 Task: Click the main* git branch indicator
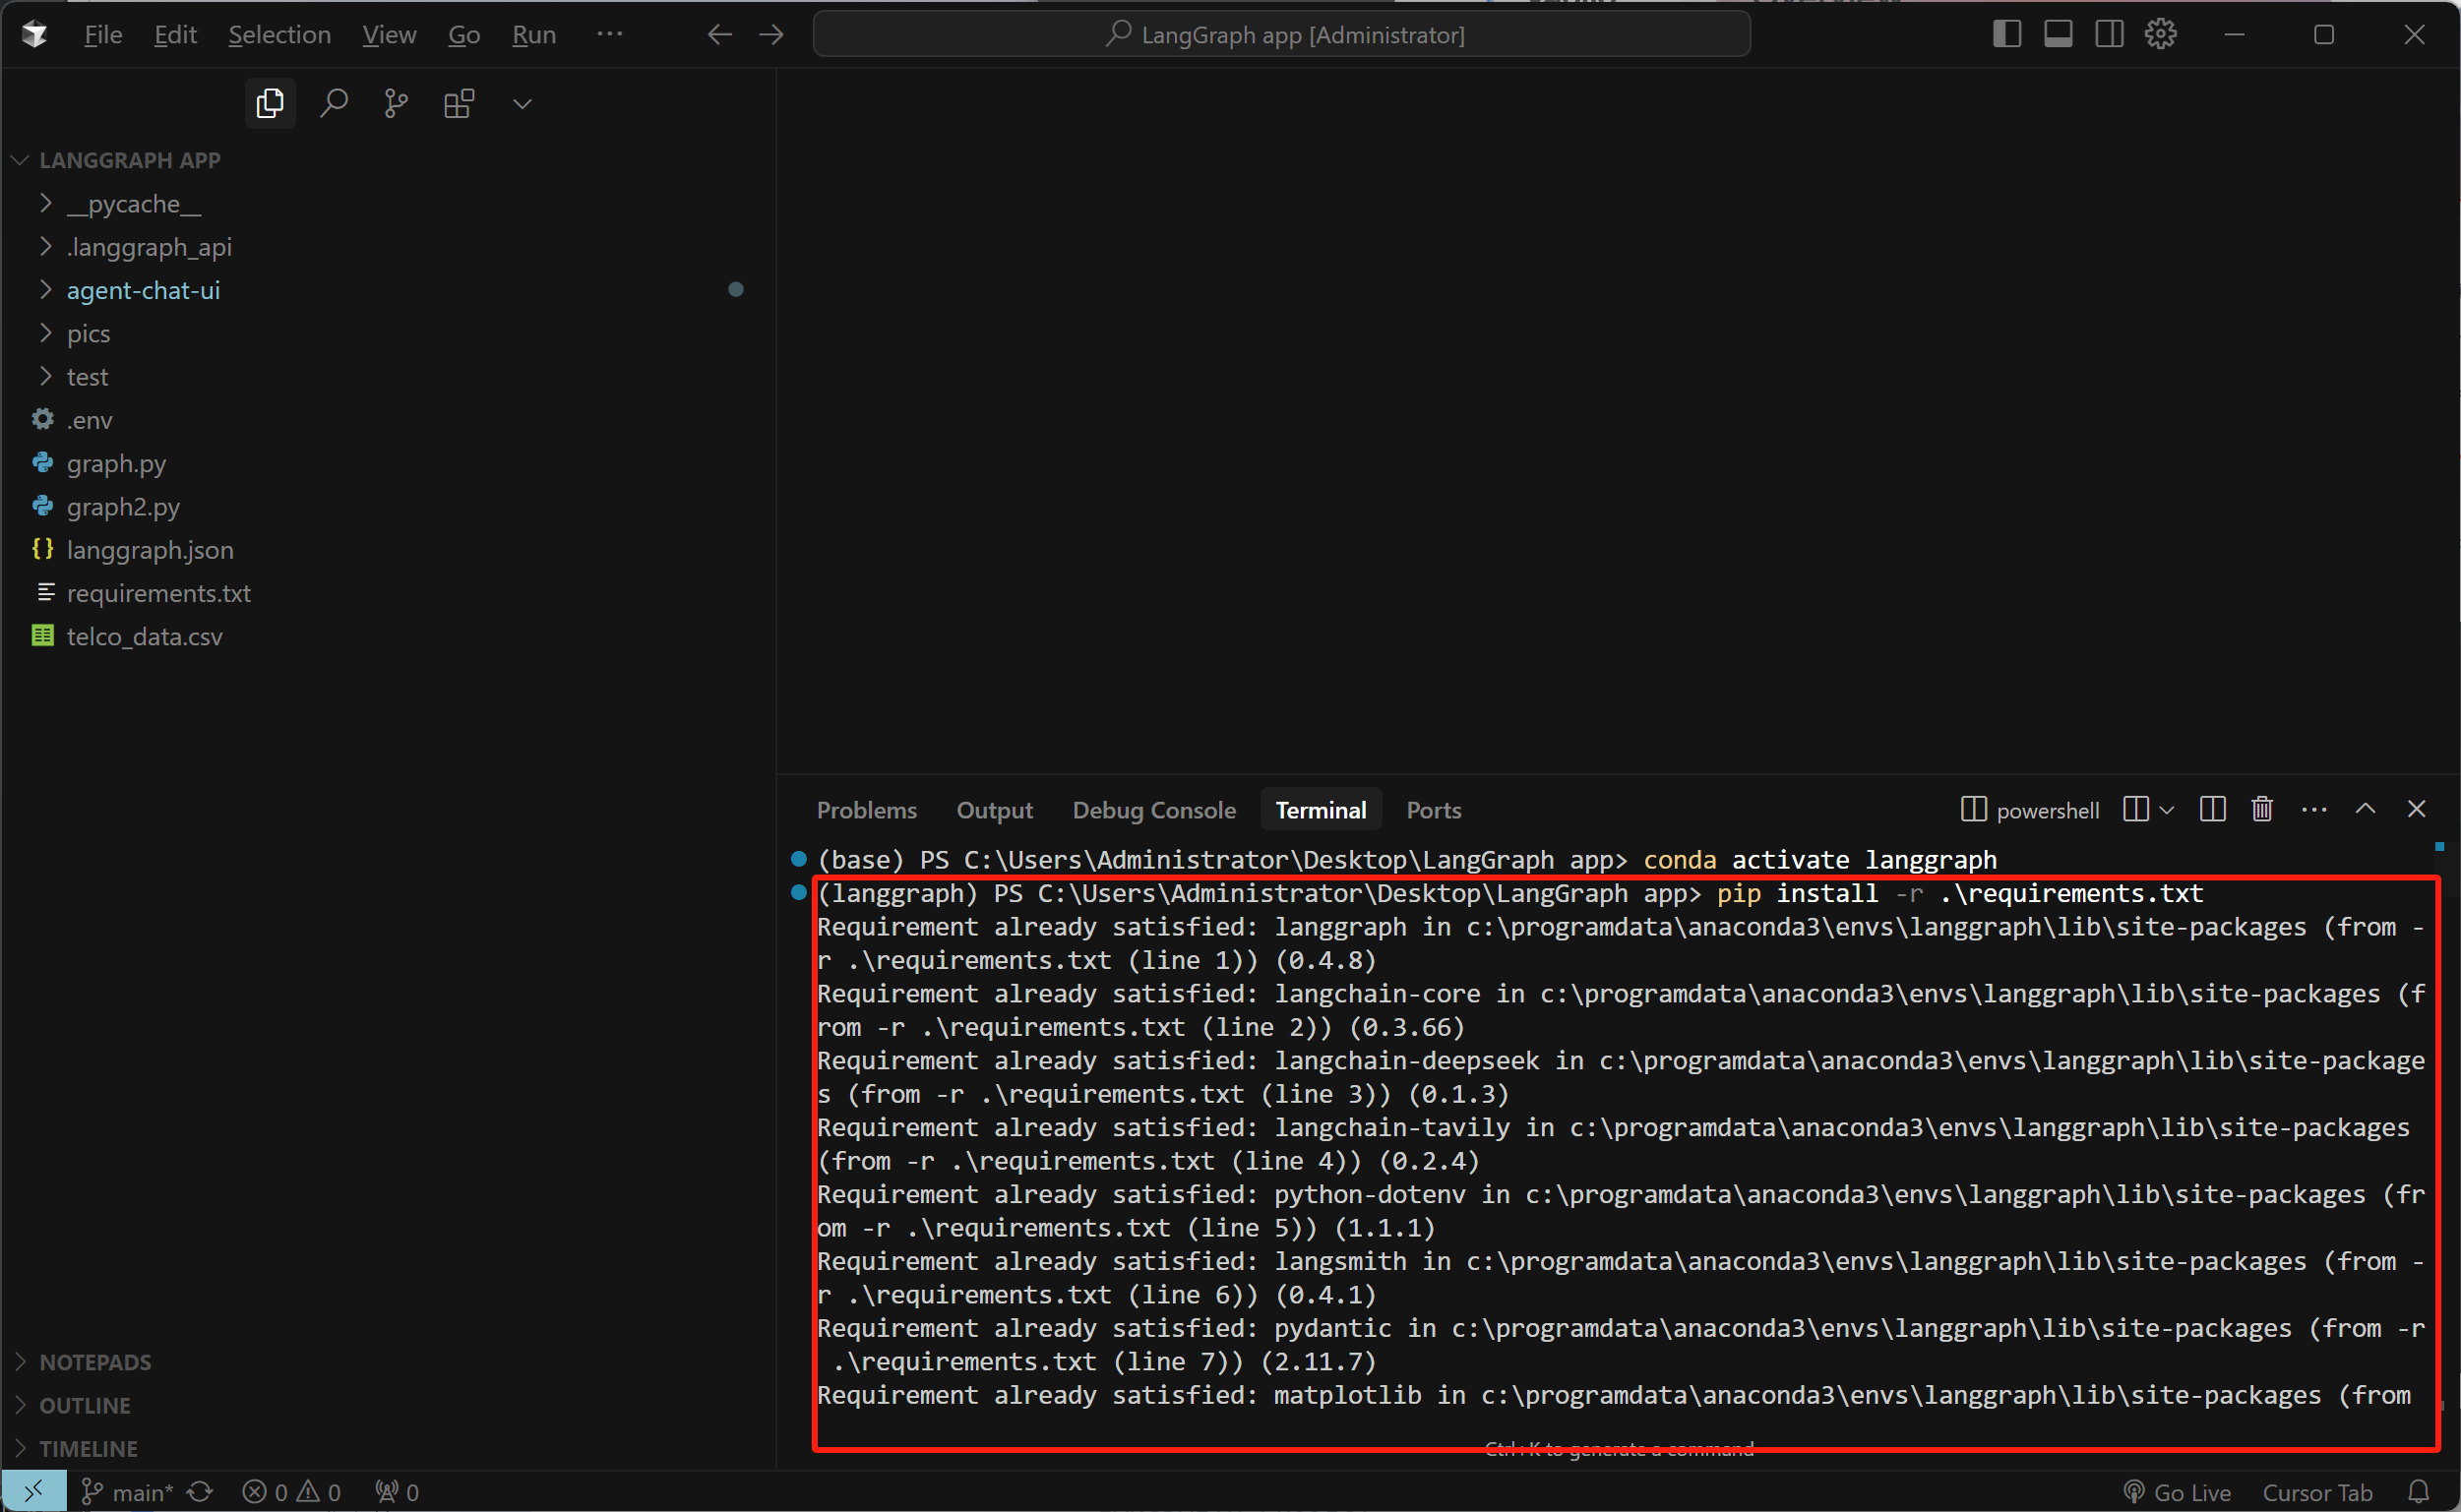pyautogui.click(x=126, y=1492)
